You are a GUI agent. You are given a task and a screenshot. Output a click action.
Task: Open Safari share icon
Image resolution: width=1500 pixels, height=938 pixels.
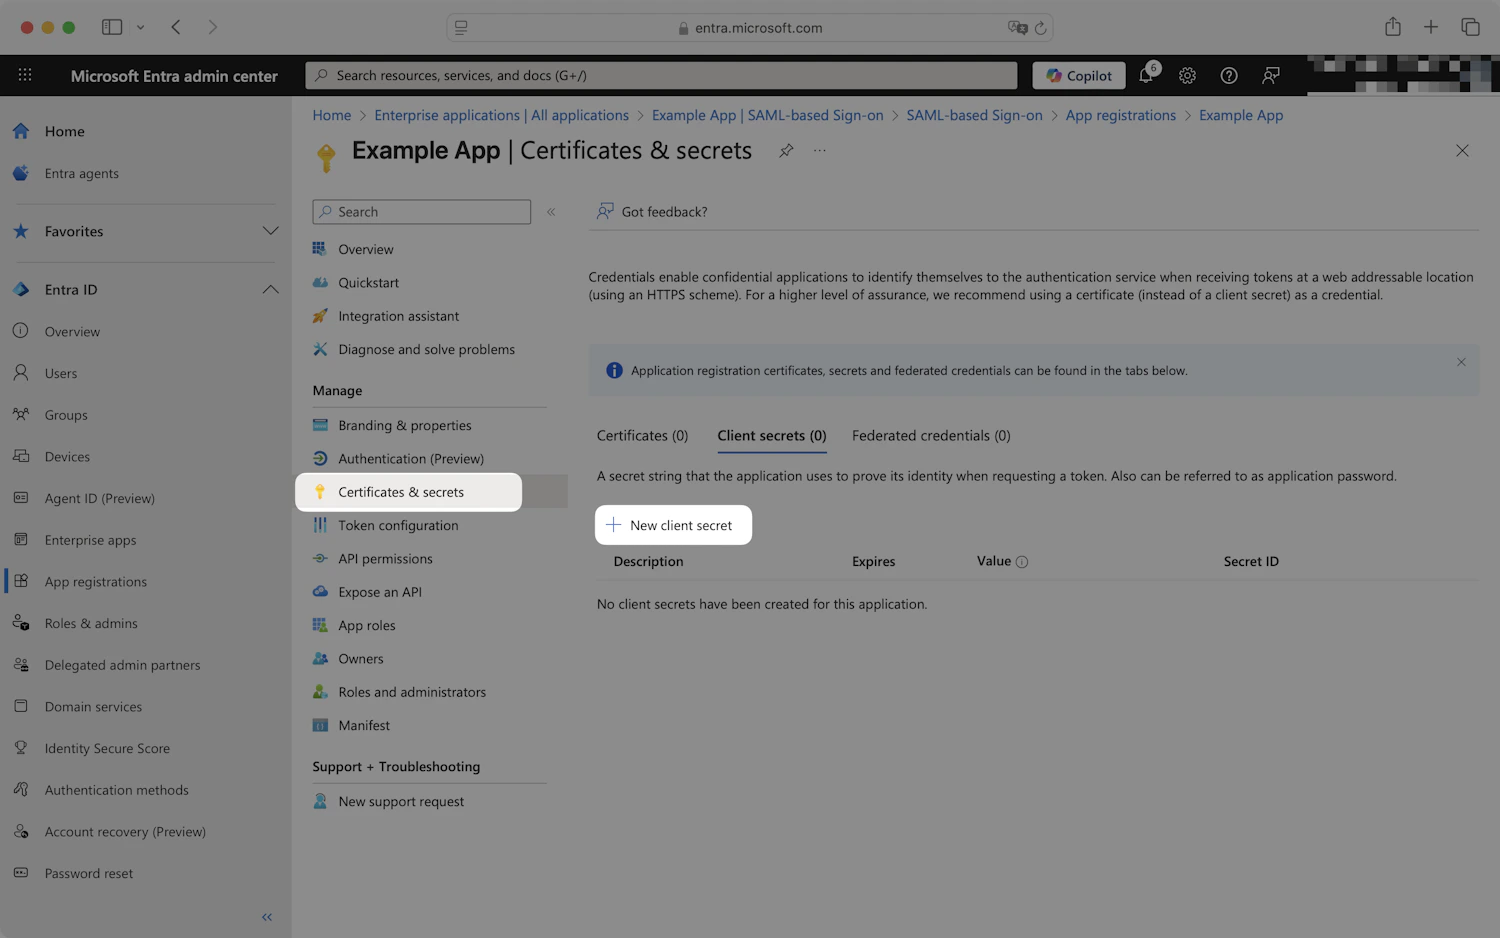pyautogui.click(x=1393, y=27)
